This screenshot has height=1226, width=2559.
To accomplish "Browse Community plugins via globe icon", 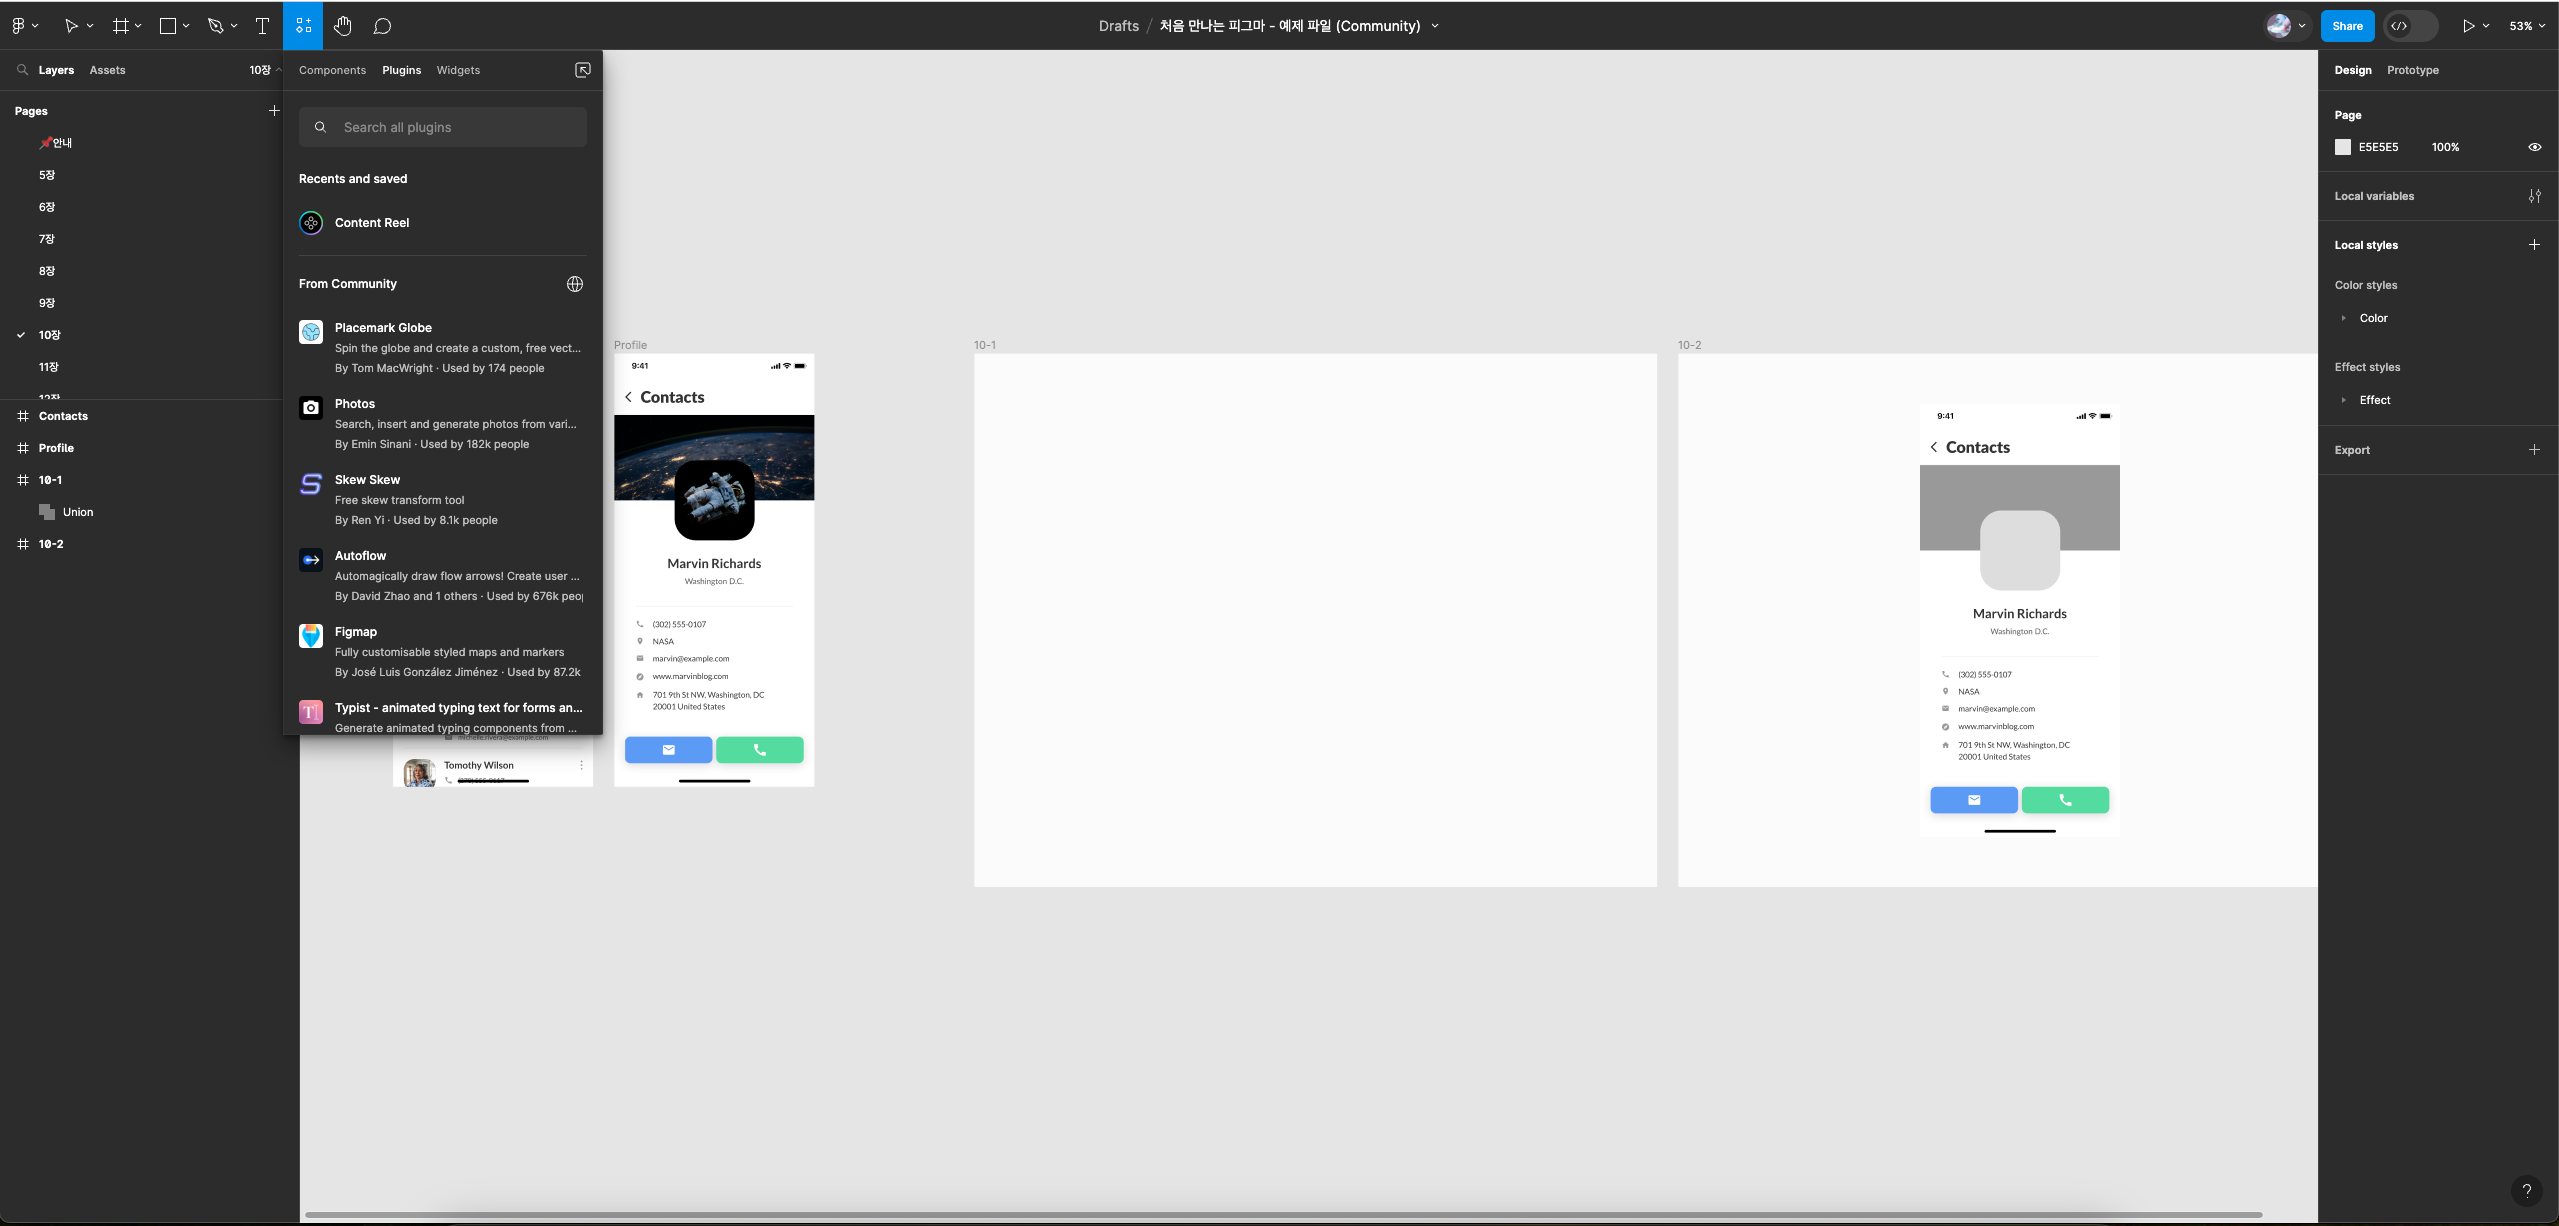I will click(x=575, y=284).
